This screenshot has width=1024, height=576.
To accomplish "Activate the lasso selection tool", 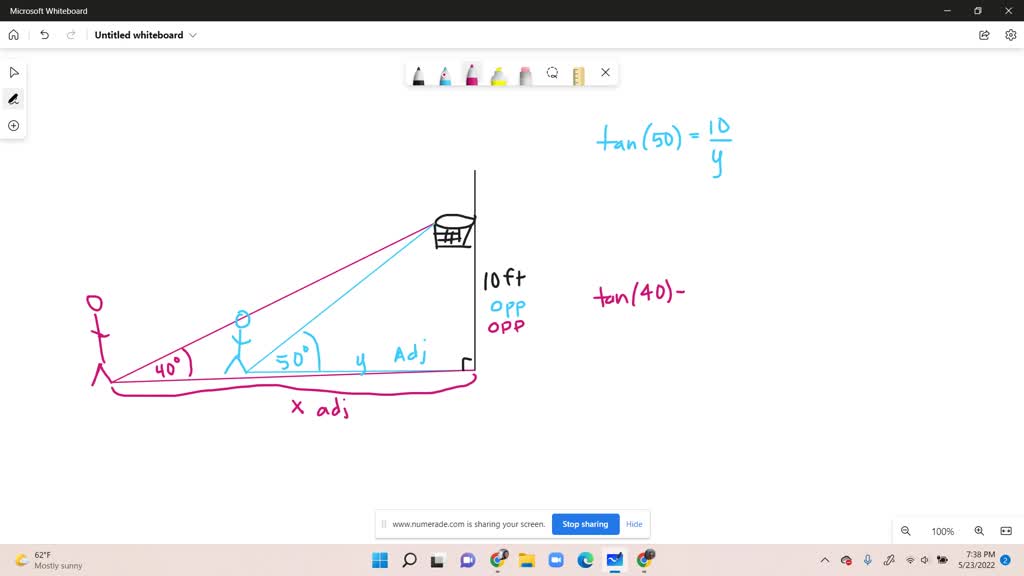I will pyautogui.click(x=552, y=73).
